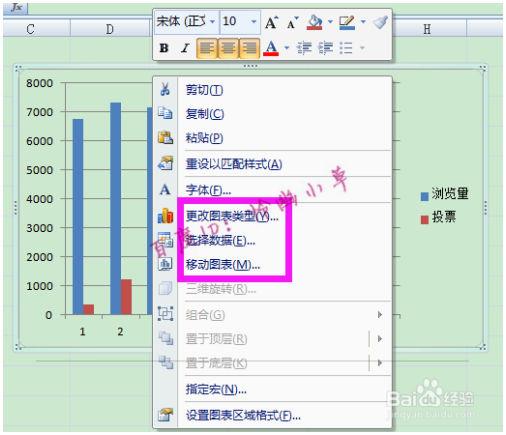Expand the font color dropdown arrow

click(286, 48)
